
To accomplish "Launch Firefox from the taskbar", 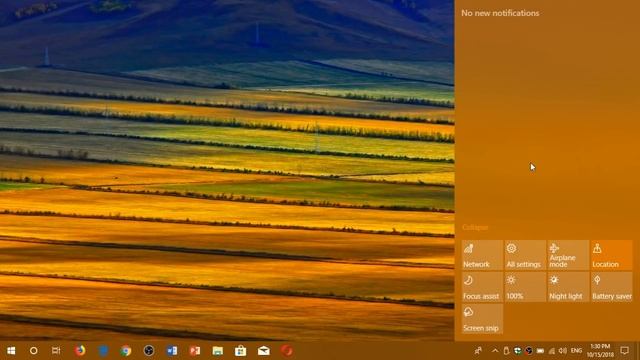I will [80, 351].
